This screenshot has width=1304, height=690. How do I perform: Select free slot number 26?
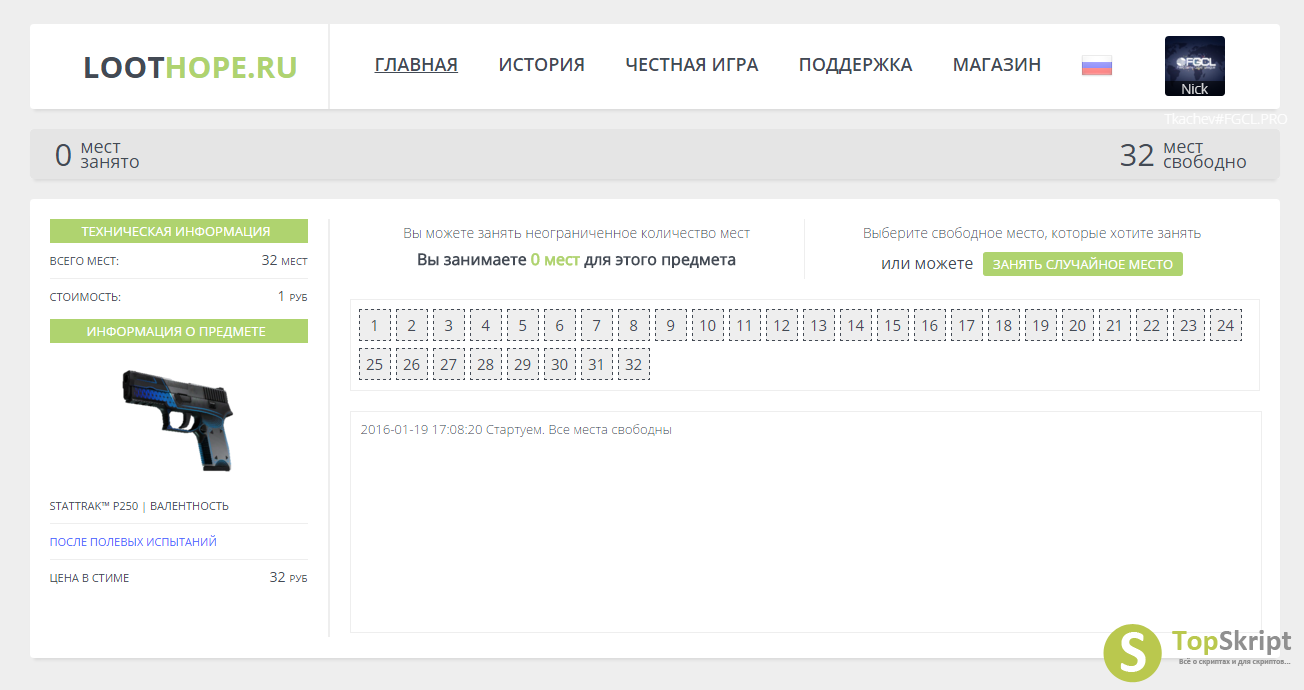point(412,364)
